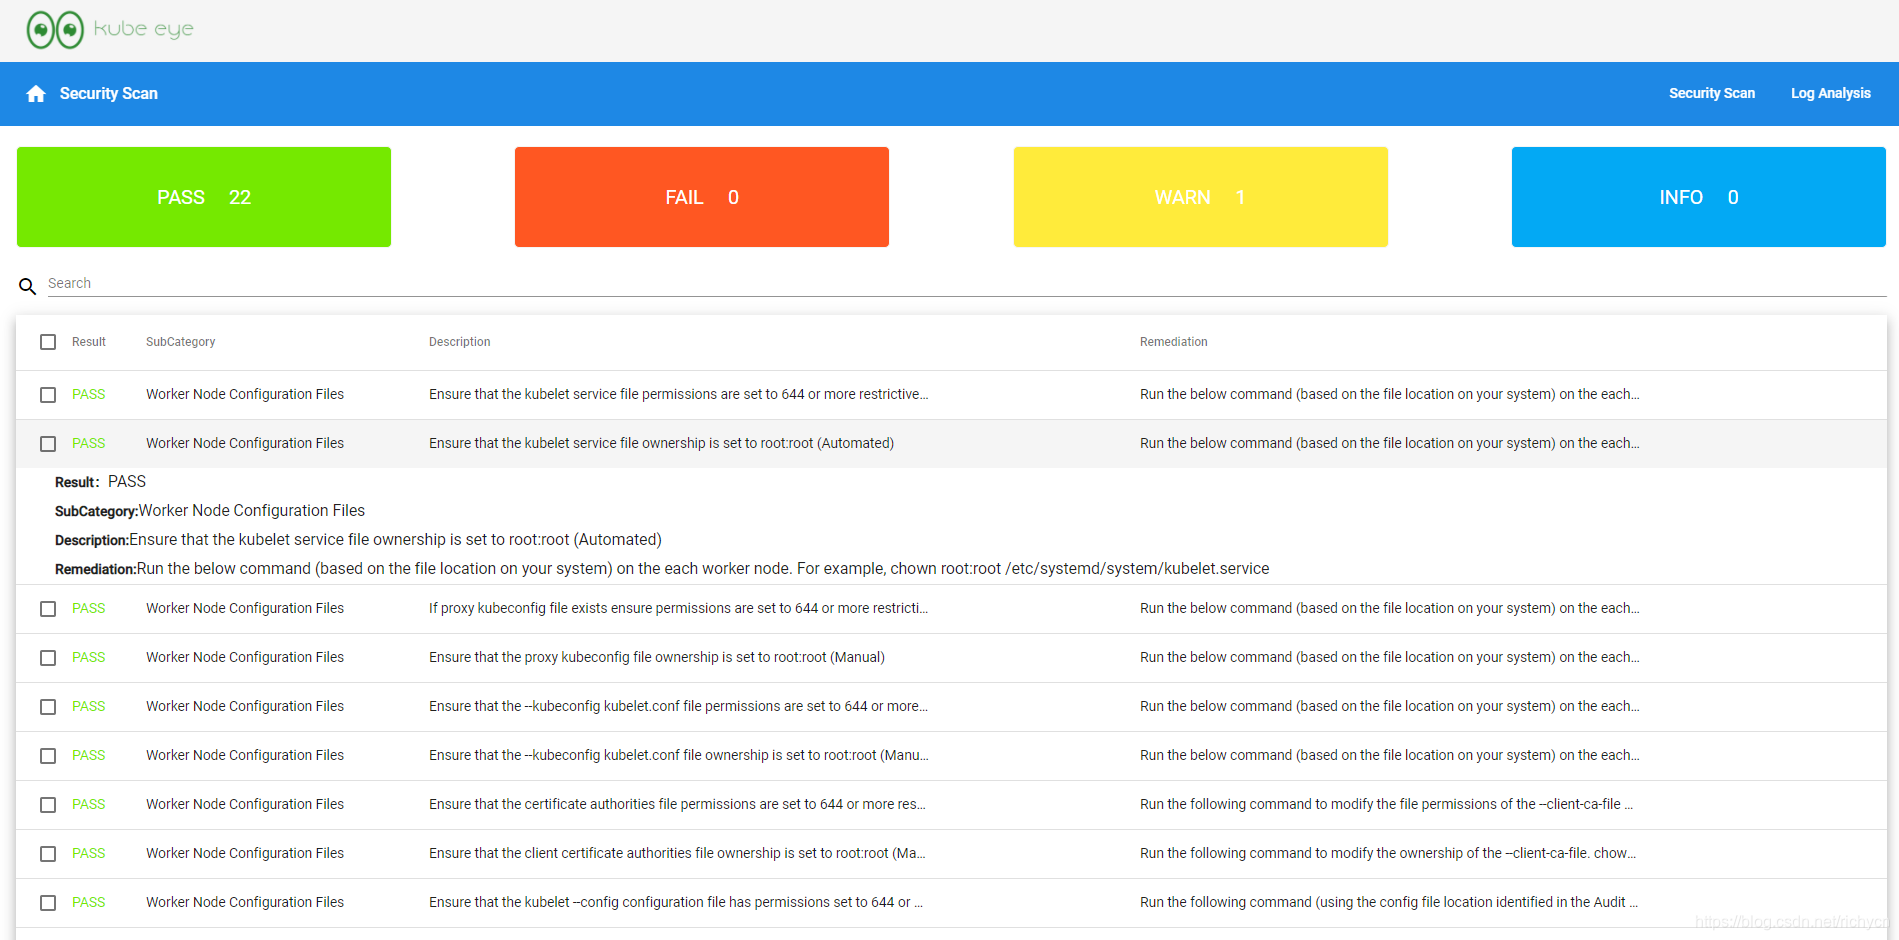1899x940 pixels.
Task: Check the proxy kubeconfig permissions row checkbox
Action: (48, 609)
